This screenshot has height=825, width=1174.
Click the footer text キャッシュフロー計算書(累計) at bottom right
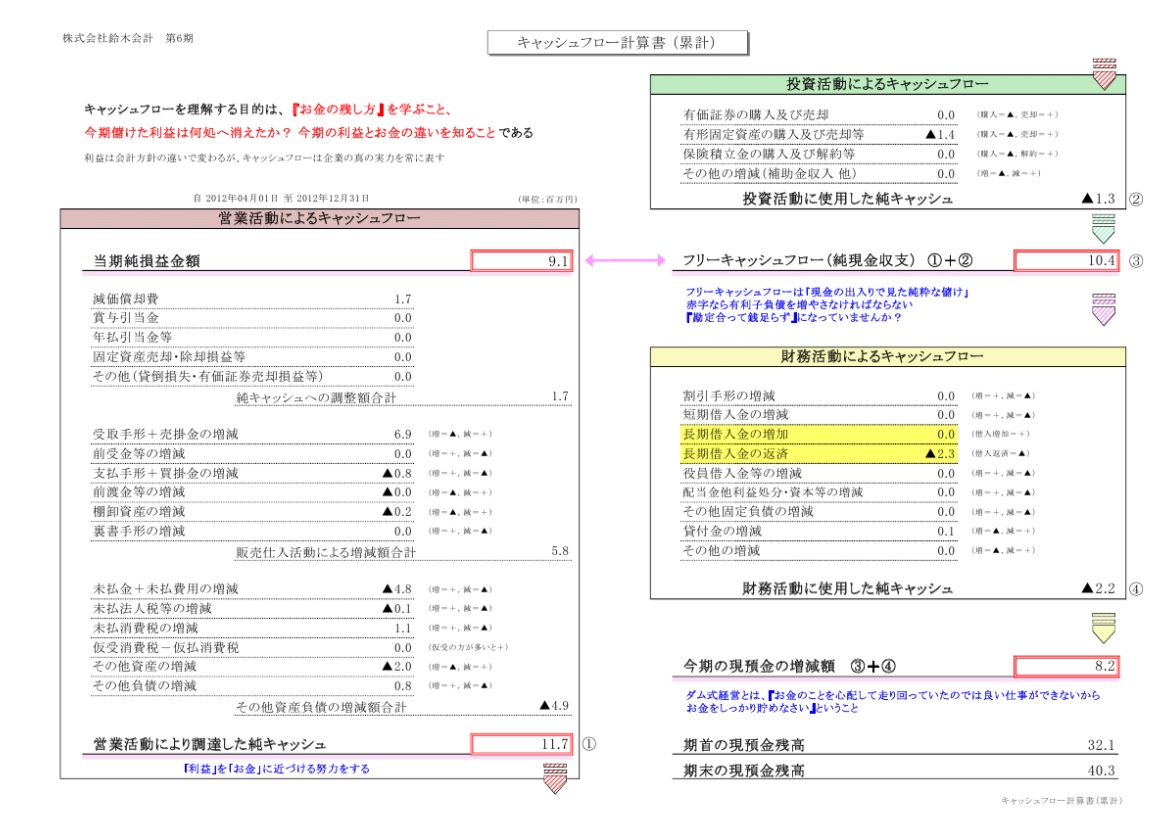[1062, 801]
